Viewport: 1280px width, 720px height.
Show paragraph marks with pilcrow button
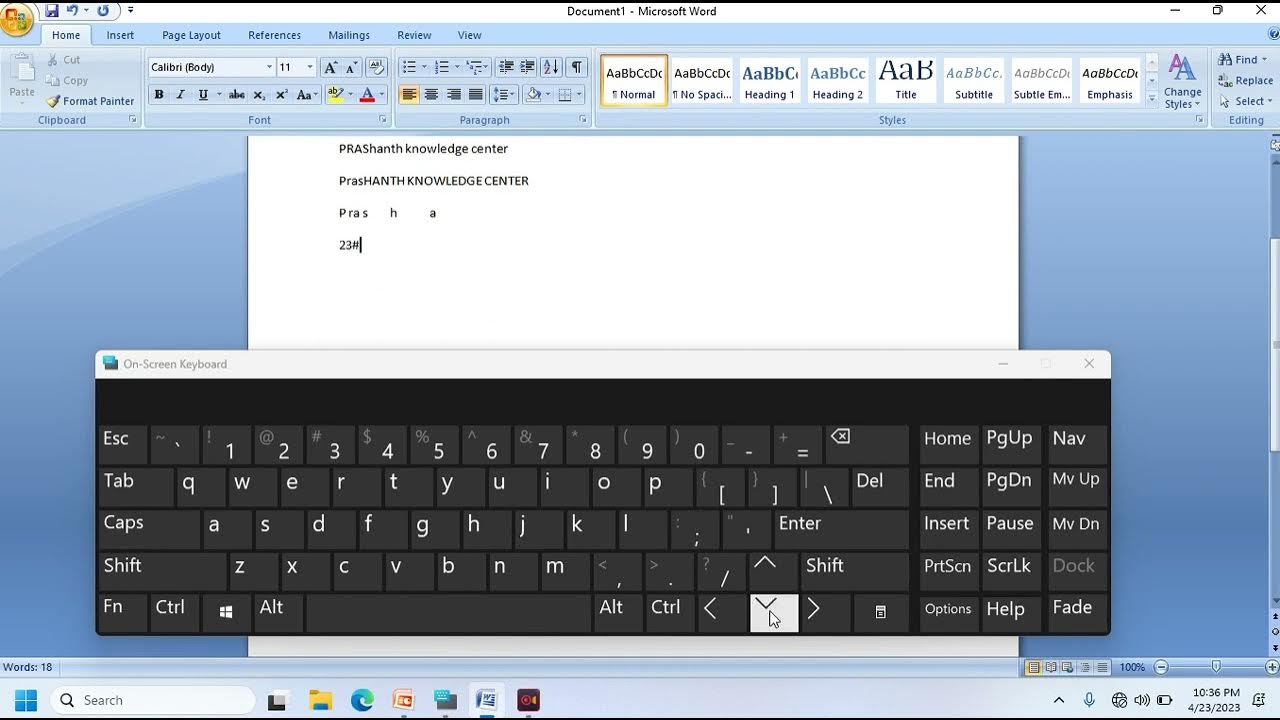(576, 67)
